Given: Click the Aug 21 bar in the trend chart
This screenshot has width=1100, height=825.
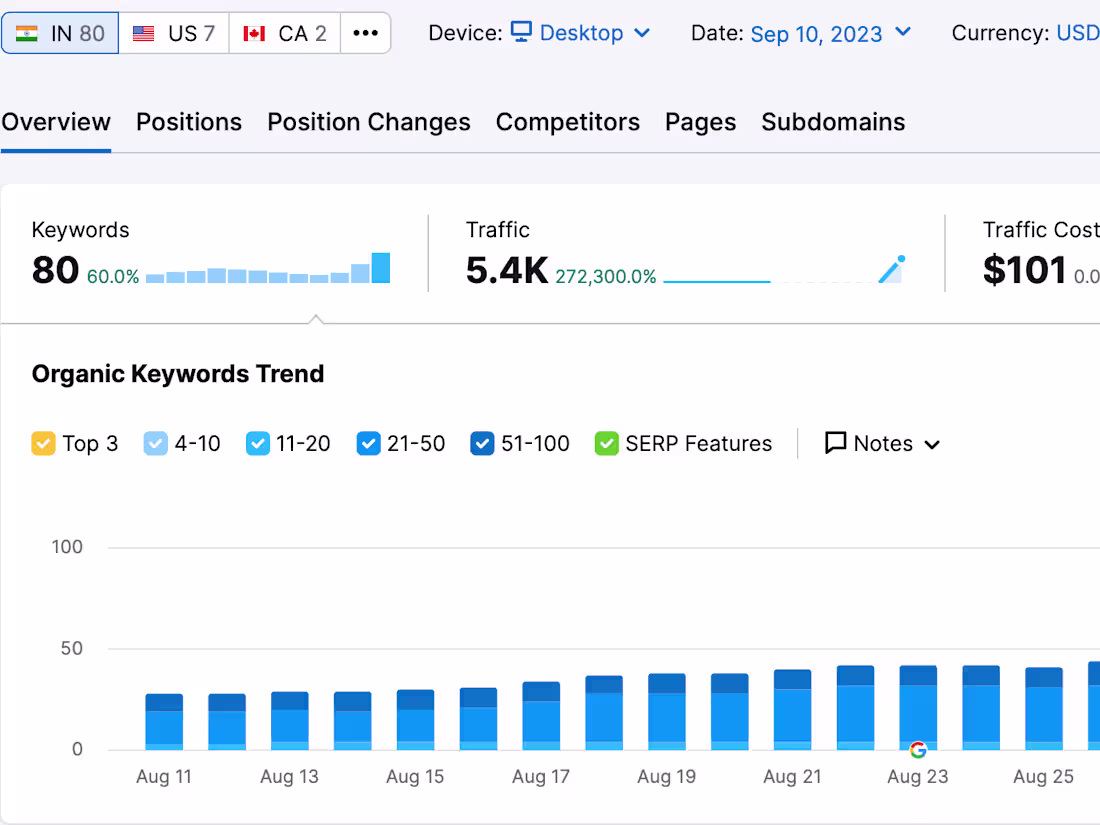Looking at the screenshot, I should coord(791,710).
